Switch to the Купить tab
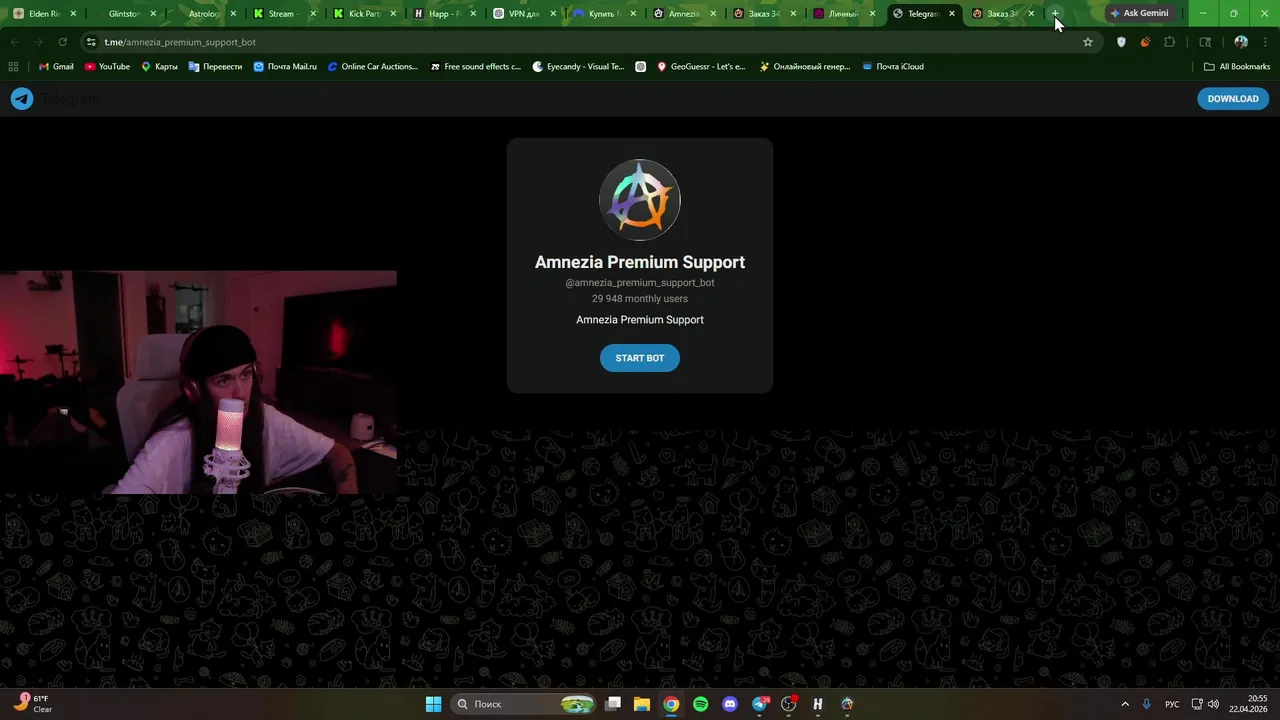Image resolution: width=1280 pixels, height=720 pixels. pos(602,14)
